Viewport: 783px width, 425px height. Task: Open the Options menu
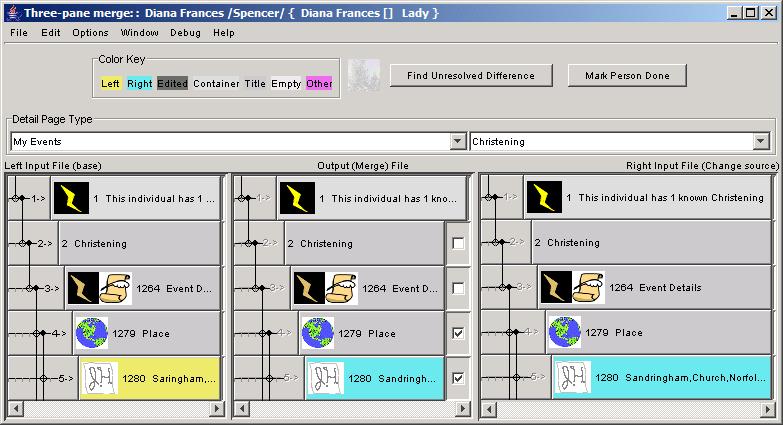point(90,32)
